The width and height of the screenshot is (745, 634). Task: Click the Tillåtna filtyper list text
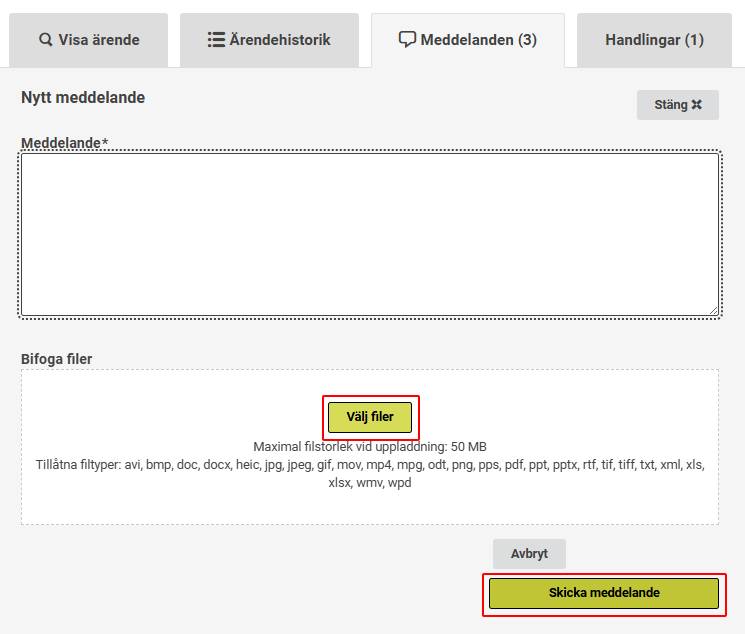pos(369,466)
